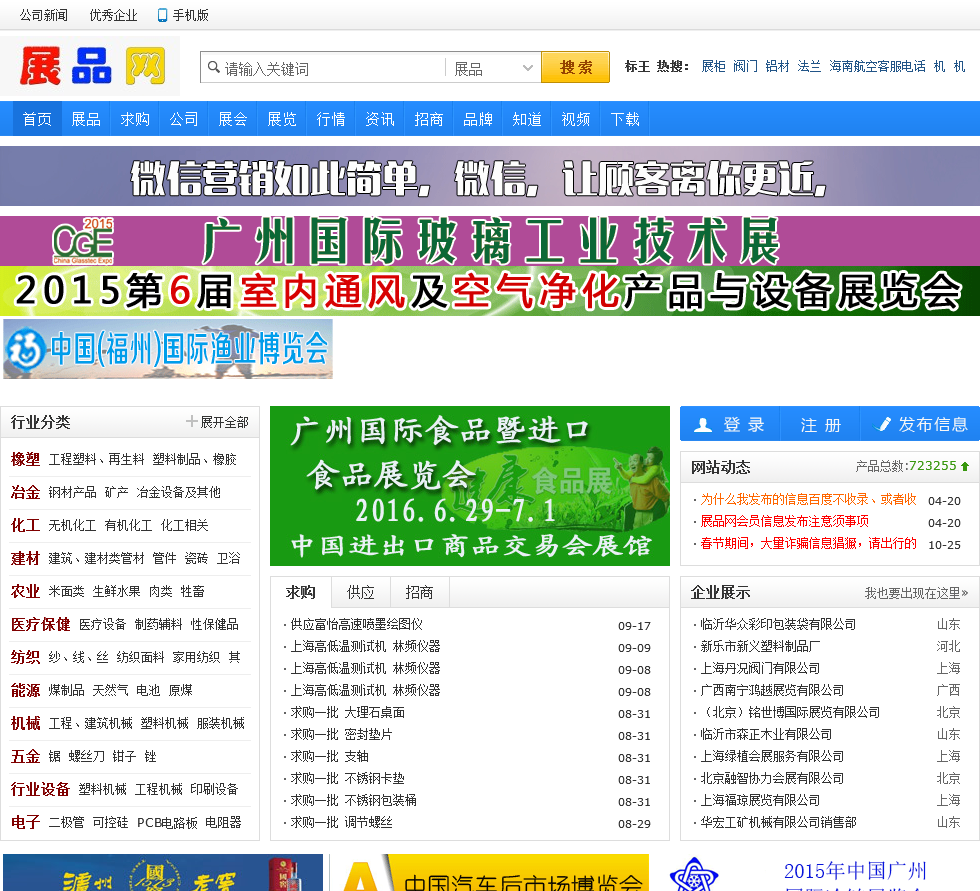Open company 临沂华众彩印包装袋有限公司
This screenshot has height=891, width=980.
(778, 624)
